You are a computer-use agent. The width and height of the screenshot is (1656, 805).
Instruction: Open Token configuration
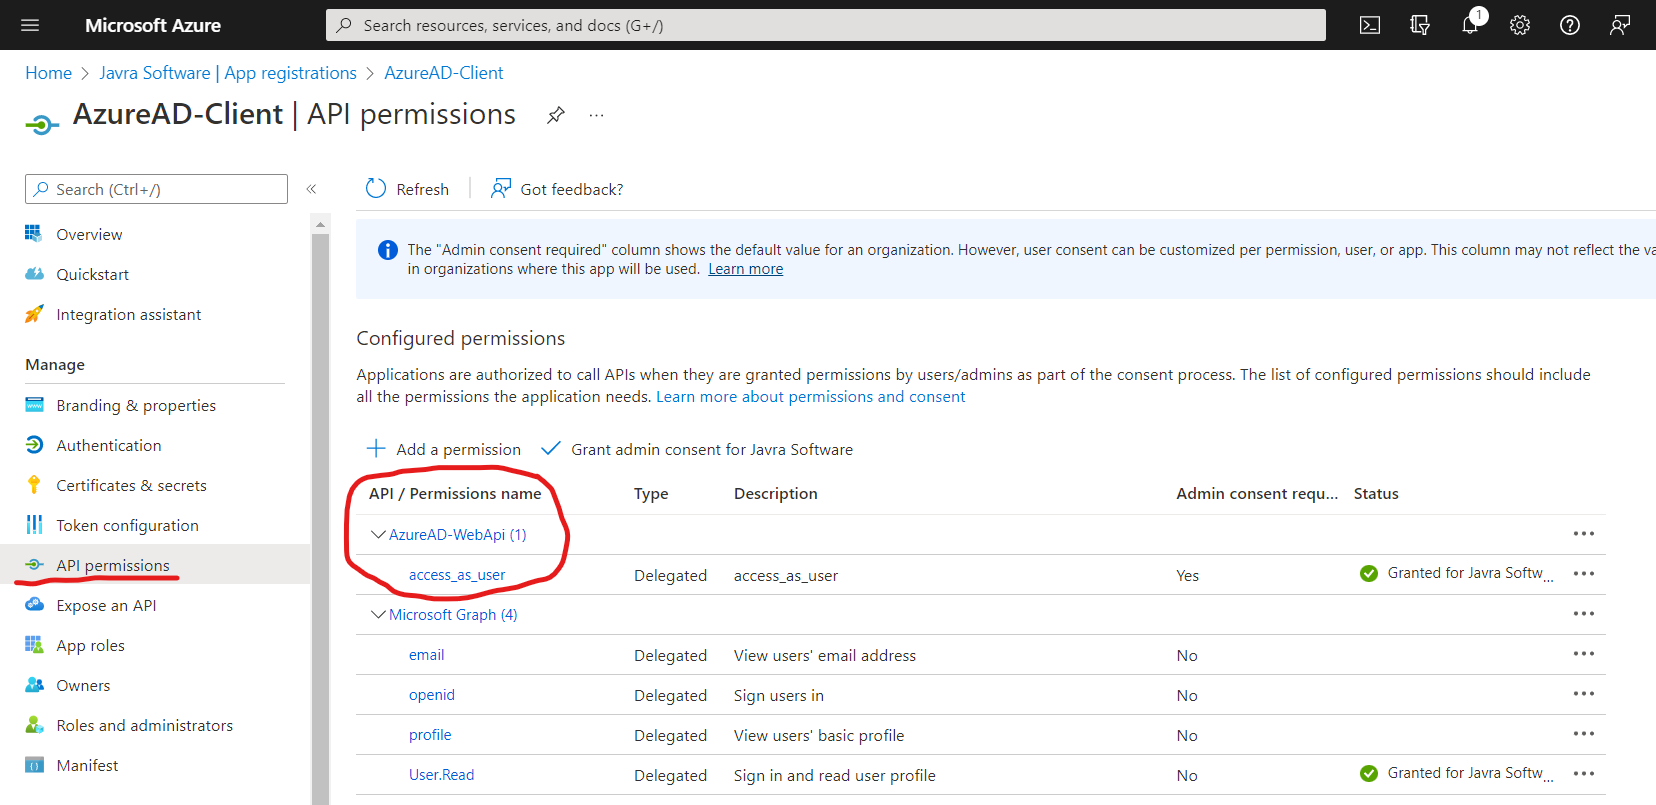127,525
